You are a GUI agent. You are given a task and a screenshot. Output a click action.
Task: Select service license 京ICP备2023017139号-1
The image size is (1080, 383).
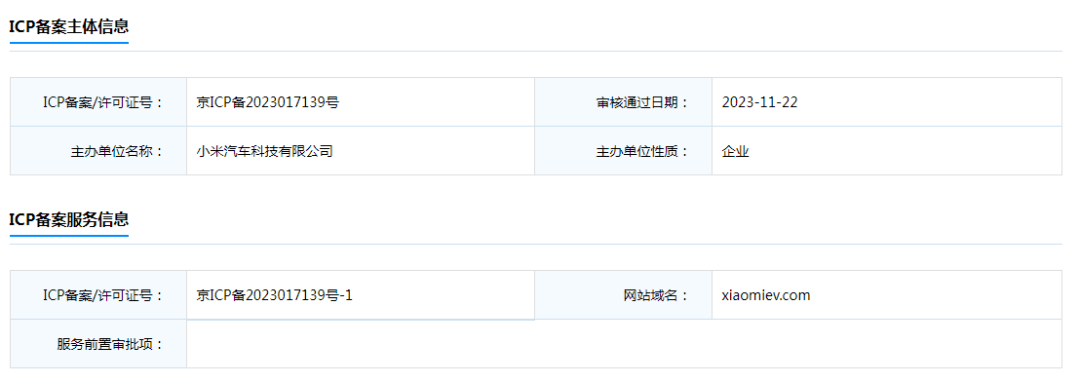point(275,296)
